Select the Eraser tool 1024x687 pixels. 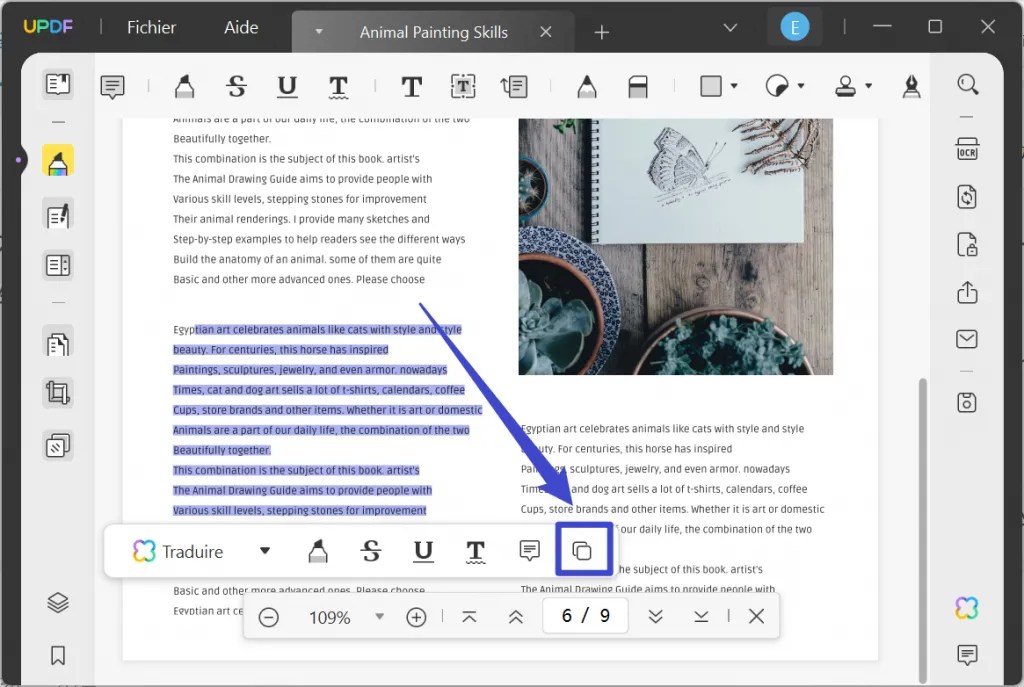(637, 86)
